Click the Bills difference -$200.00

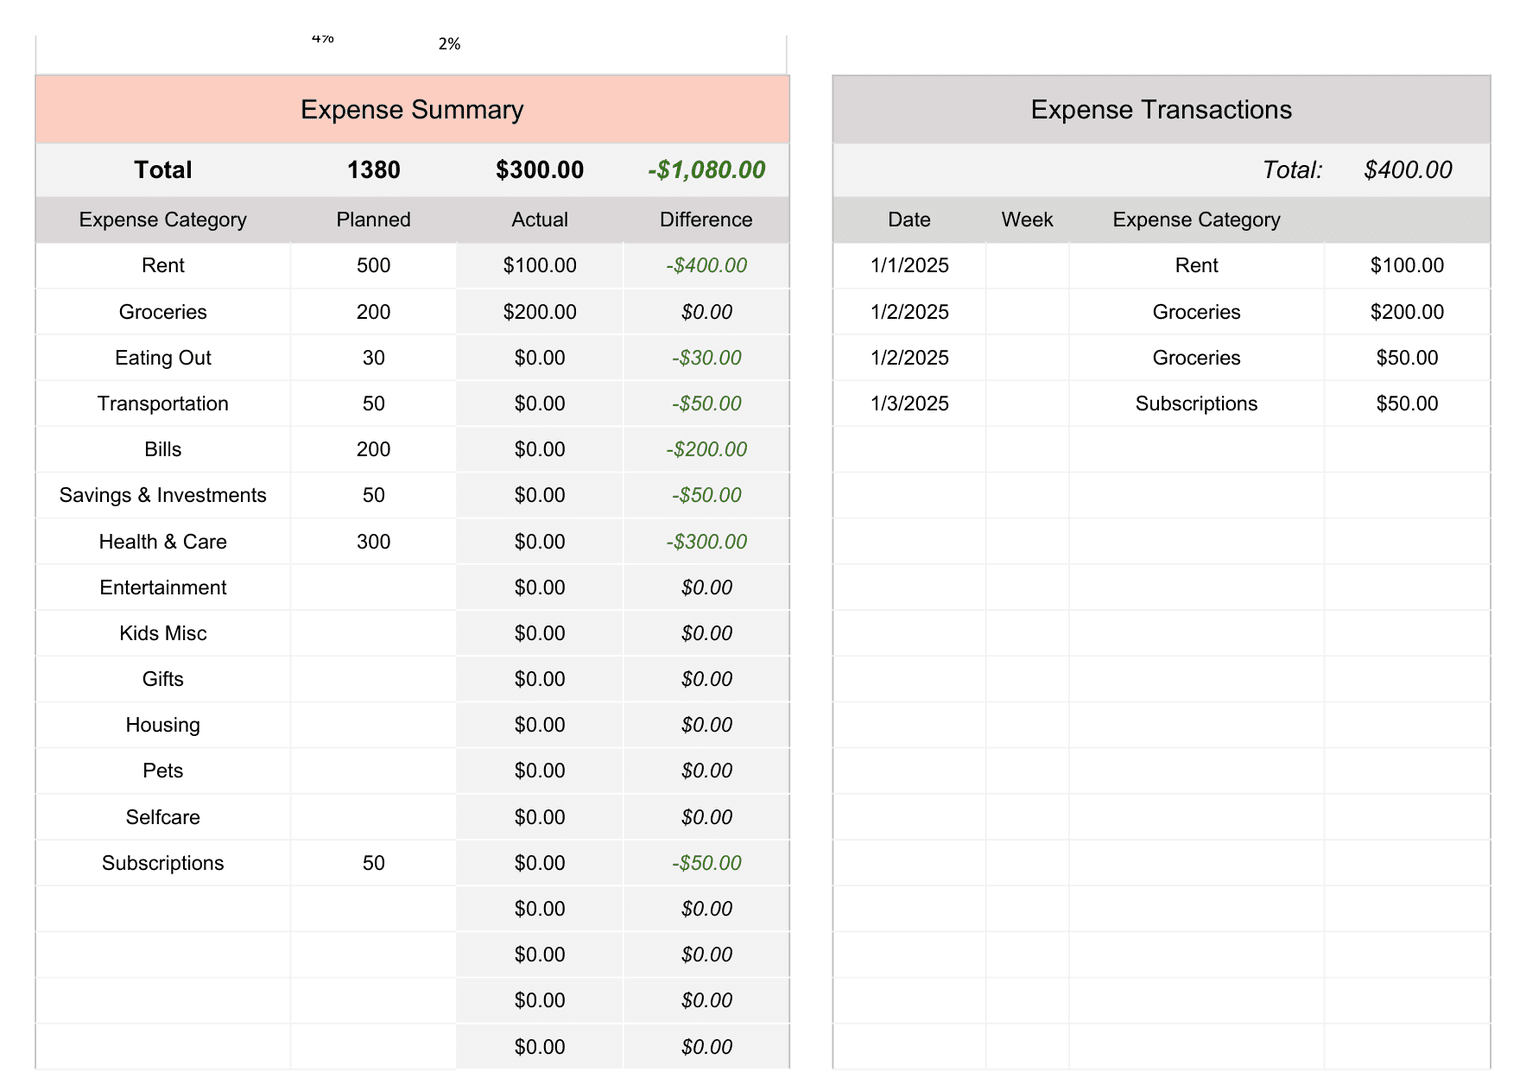click(706, 449)
